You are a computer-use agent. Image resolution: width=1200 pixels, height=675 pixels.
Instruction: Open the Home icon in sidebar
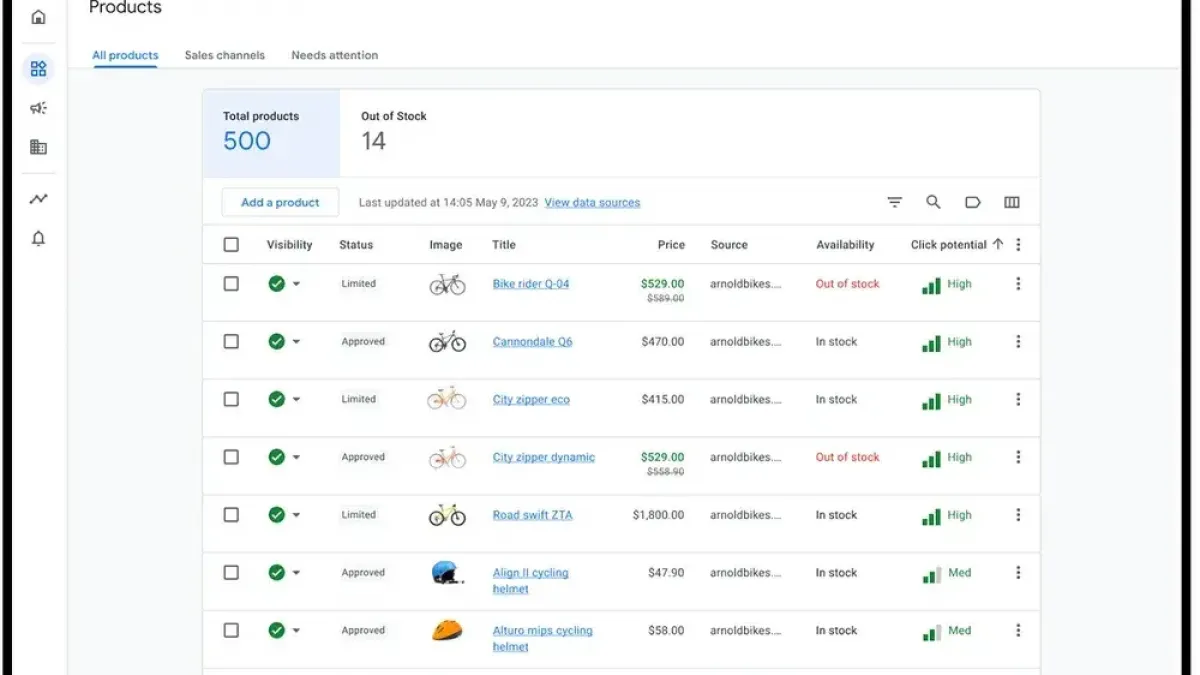pyautogui.click(x=38, y=17)
